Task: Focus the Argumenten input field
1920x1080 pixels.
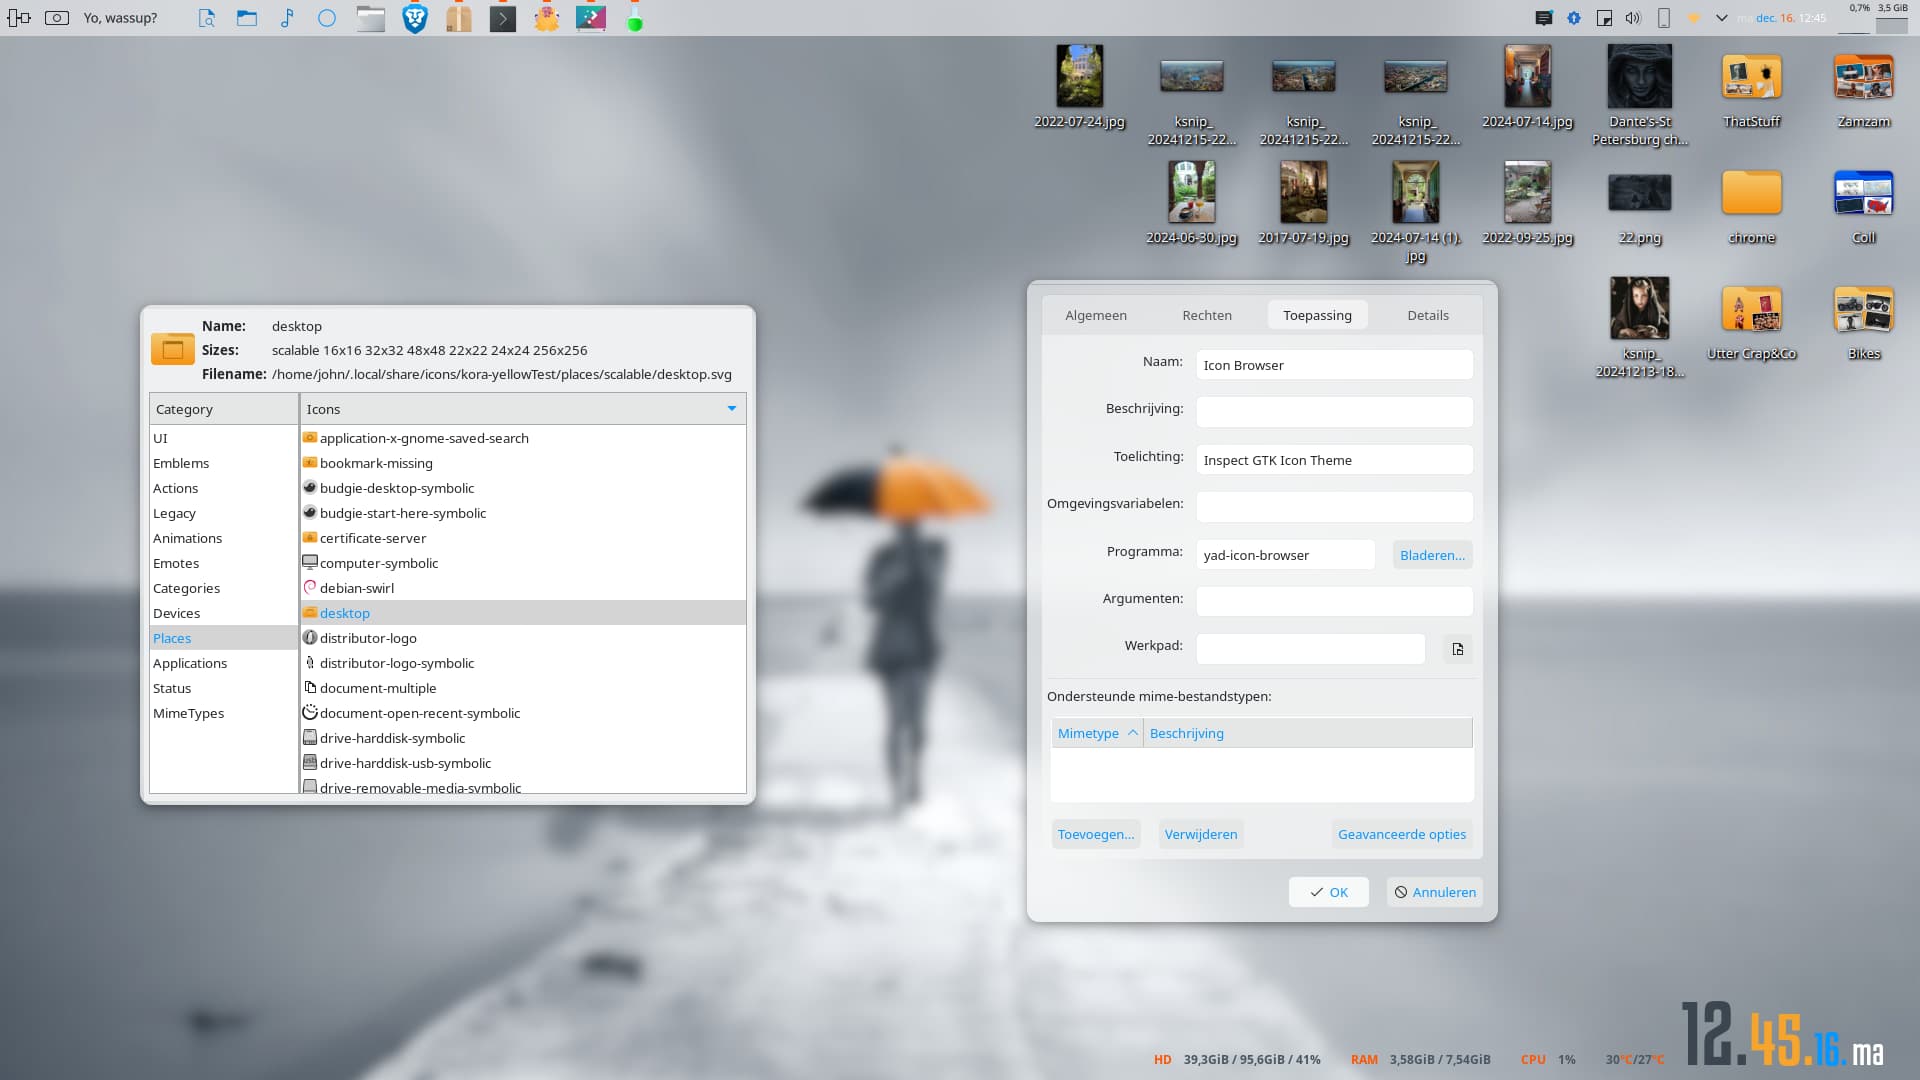Action: pyautogui.click(x=1334, y=602)
